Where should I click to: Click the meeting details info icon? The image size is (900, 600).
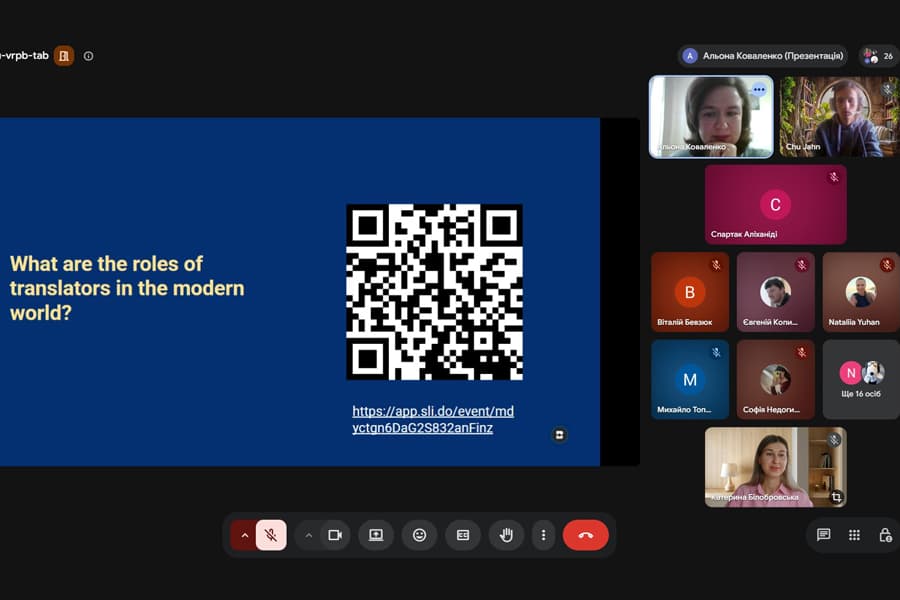[x=88, y=56]
